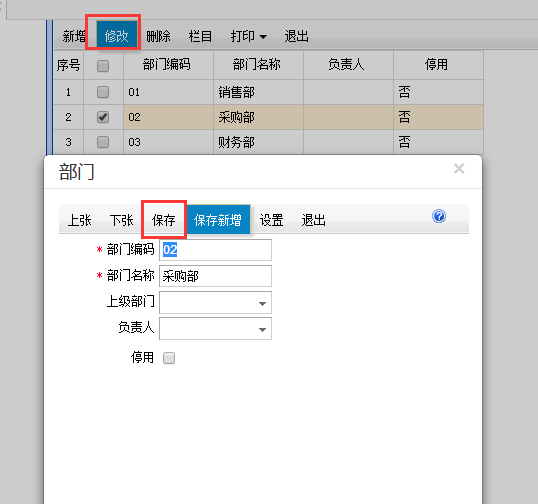
Task: Uncheck the checkbox for row 采购部
Action: pyautogui.click(x=103, y=117)
